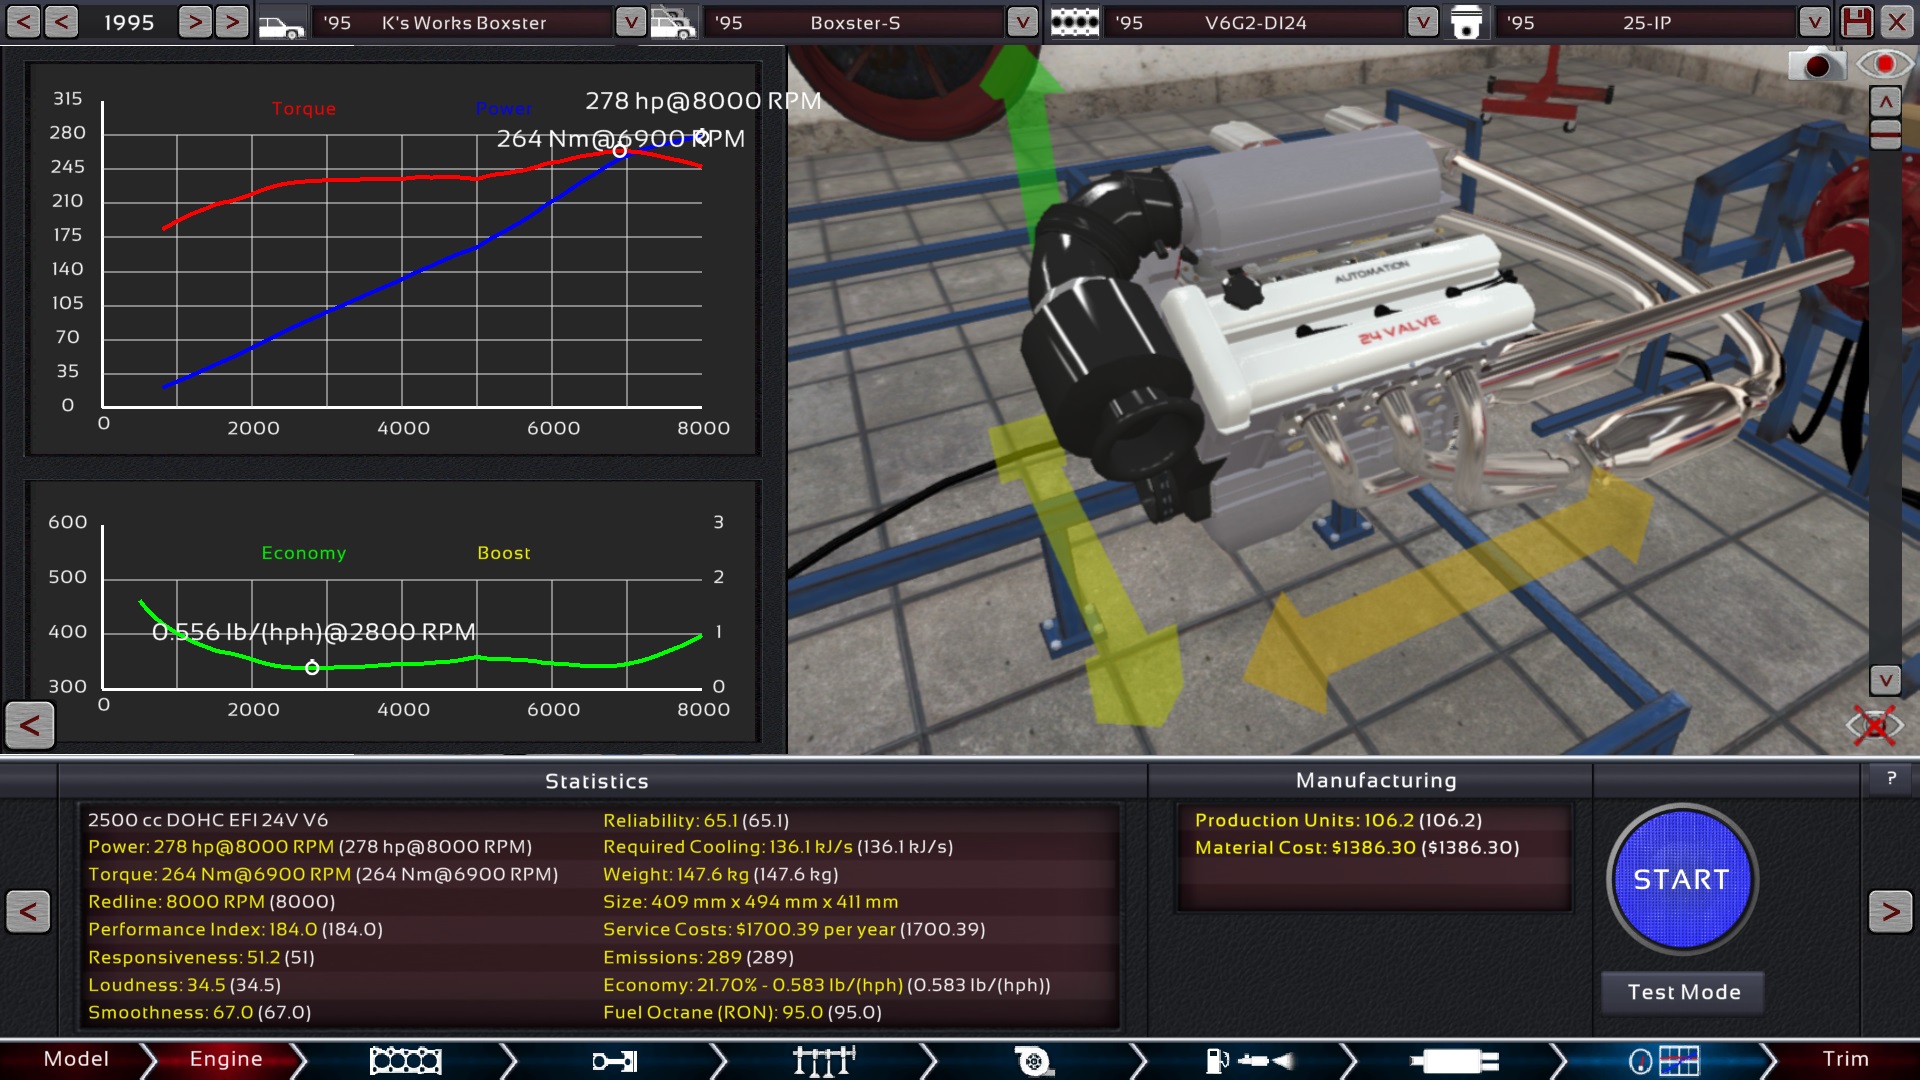Click the Reliability: 65.1 statistic

[x=696, y=820]
